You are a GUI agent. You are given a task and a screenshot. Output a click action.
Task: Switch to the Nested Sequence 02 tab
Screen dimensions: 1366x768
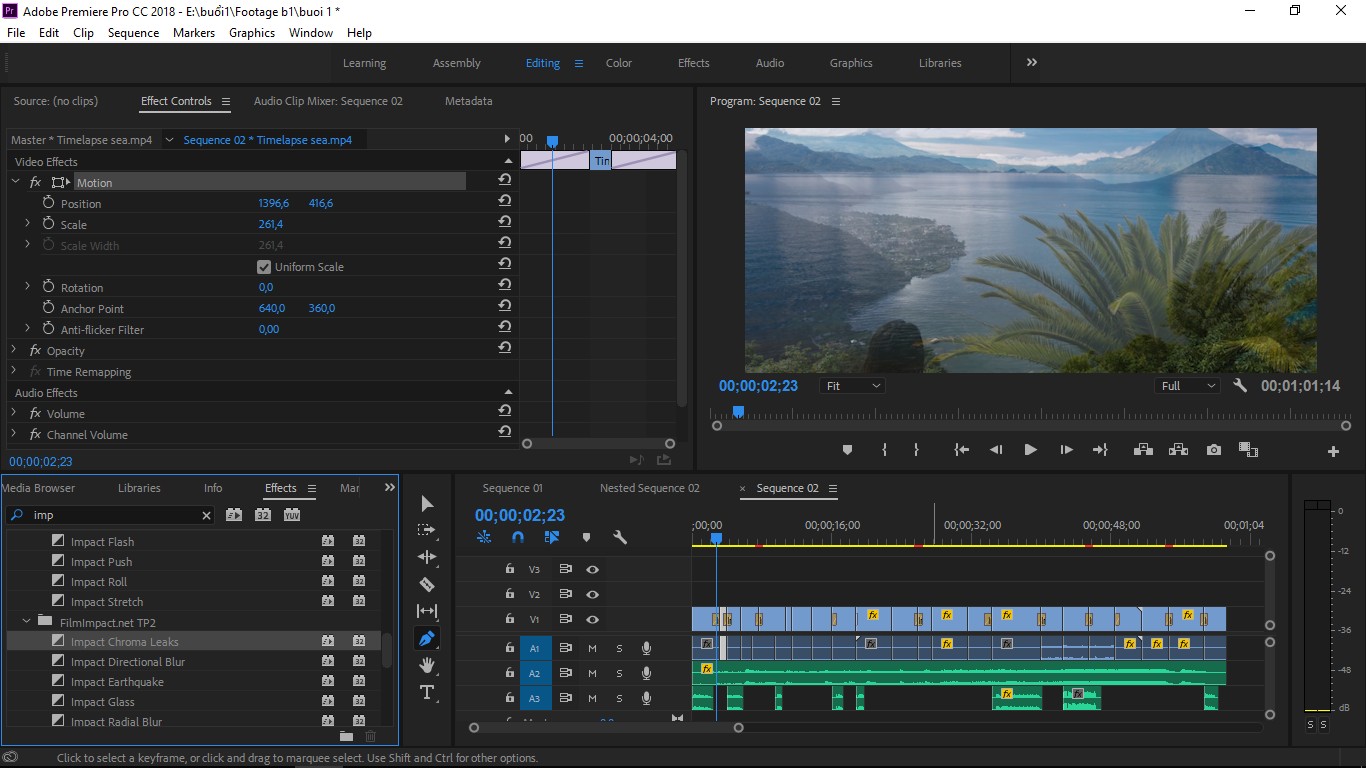point(650,488)
